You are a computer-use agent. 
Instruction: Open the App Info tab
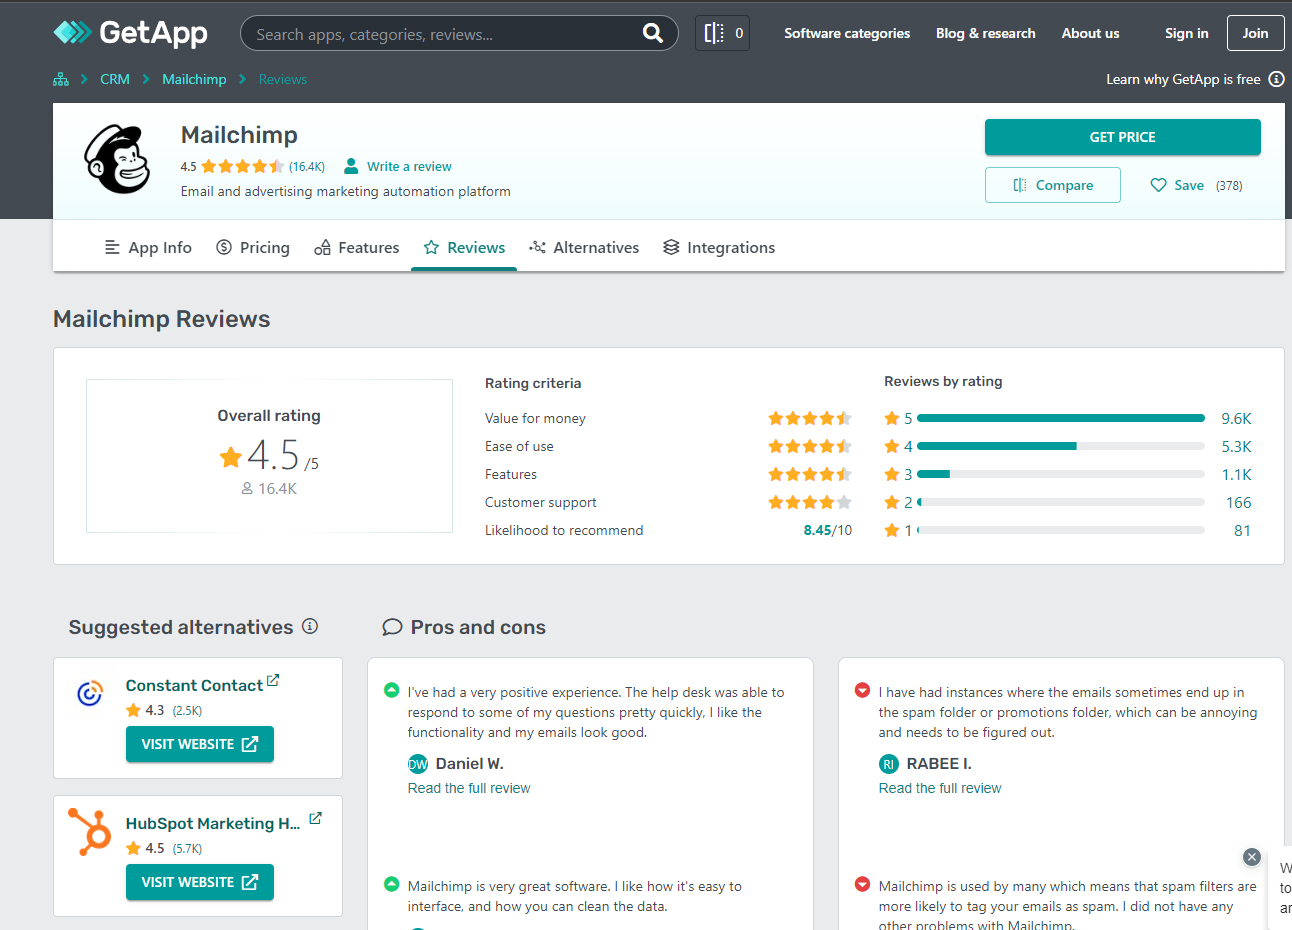[148, 247]
